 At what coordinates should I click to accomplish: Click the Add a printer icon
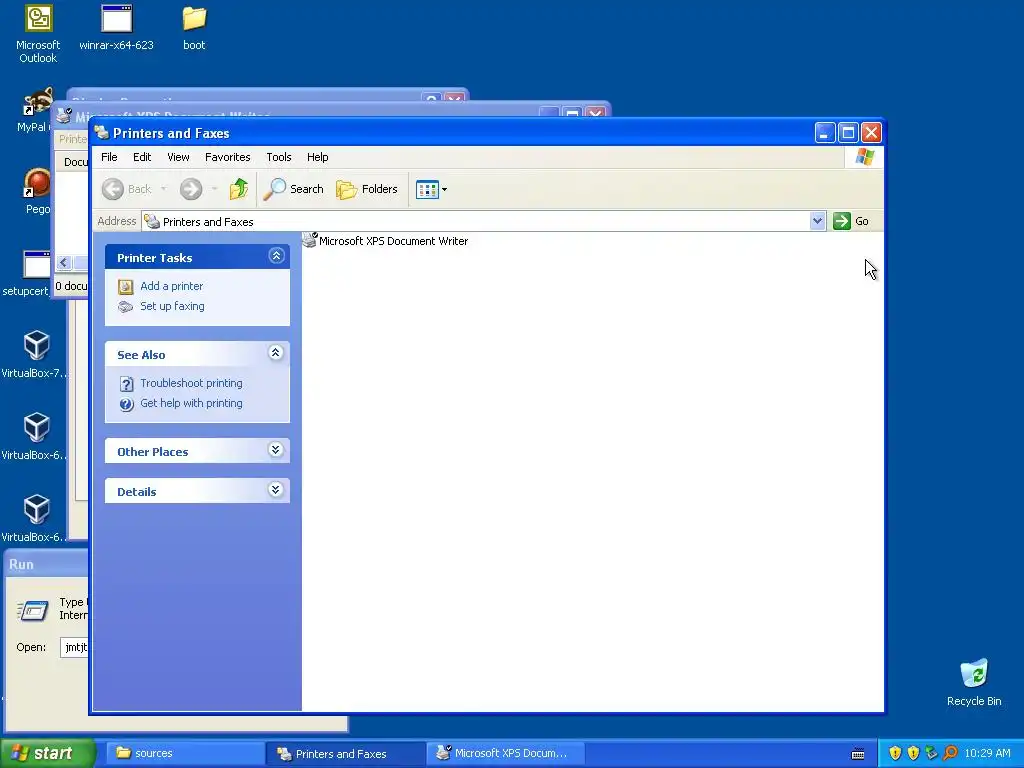coord(125,287)
